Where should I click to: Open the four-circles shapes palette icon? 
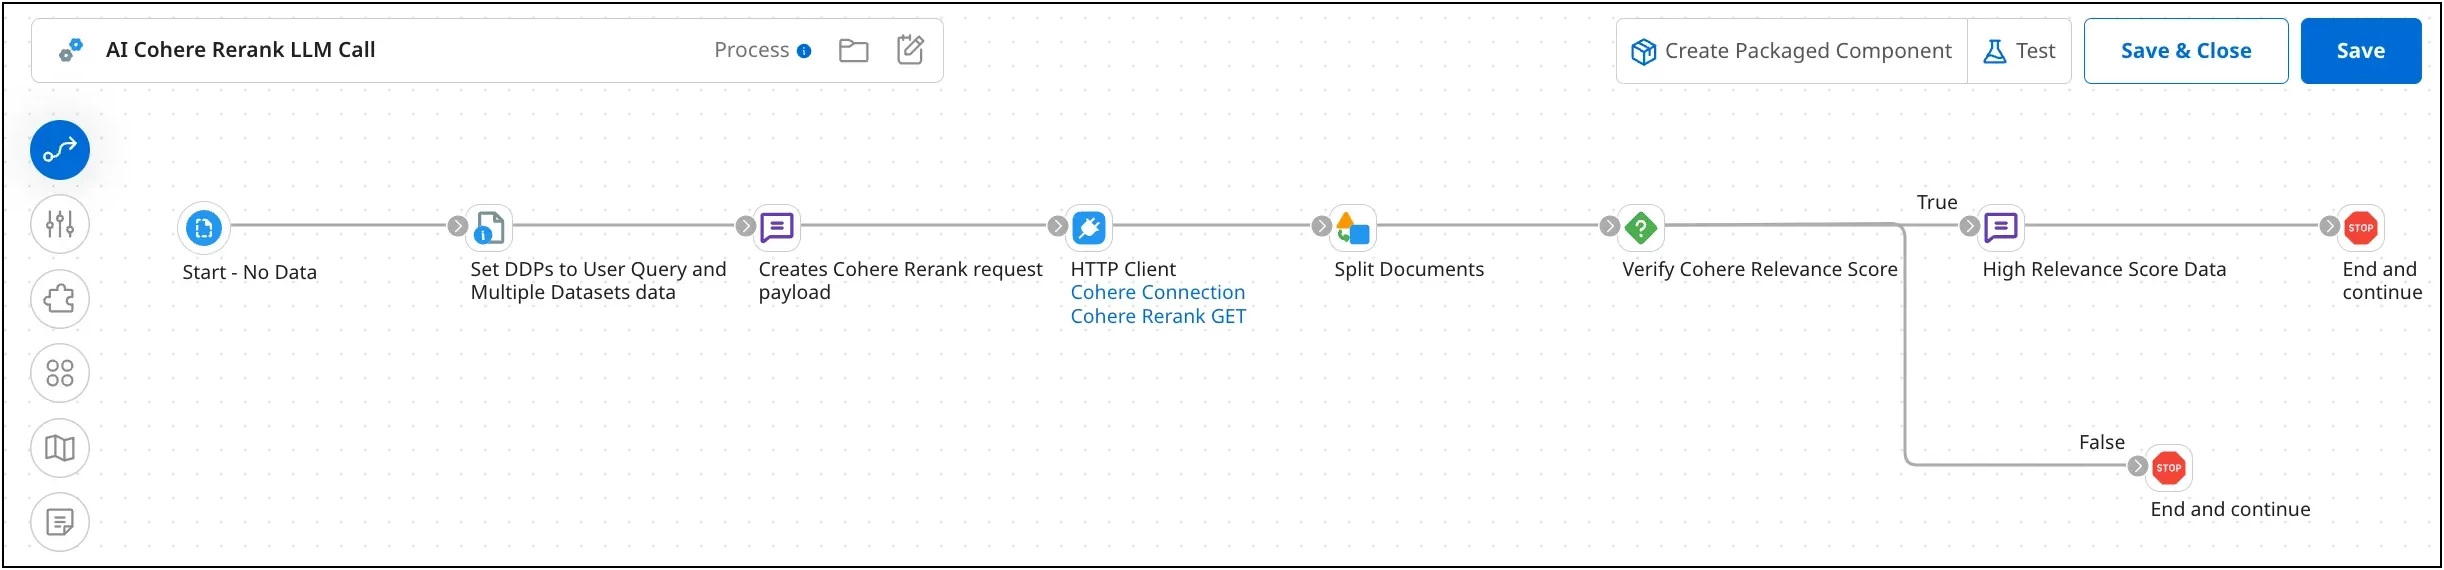pyautogui.click(x=60, y=373)
